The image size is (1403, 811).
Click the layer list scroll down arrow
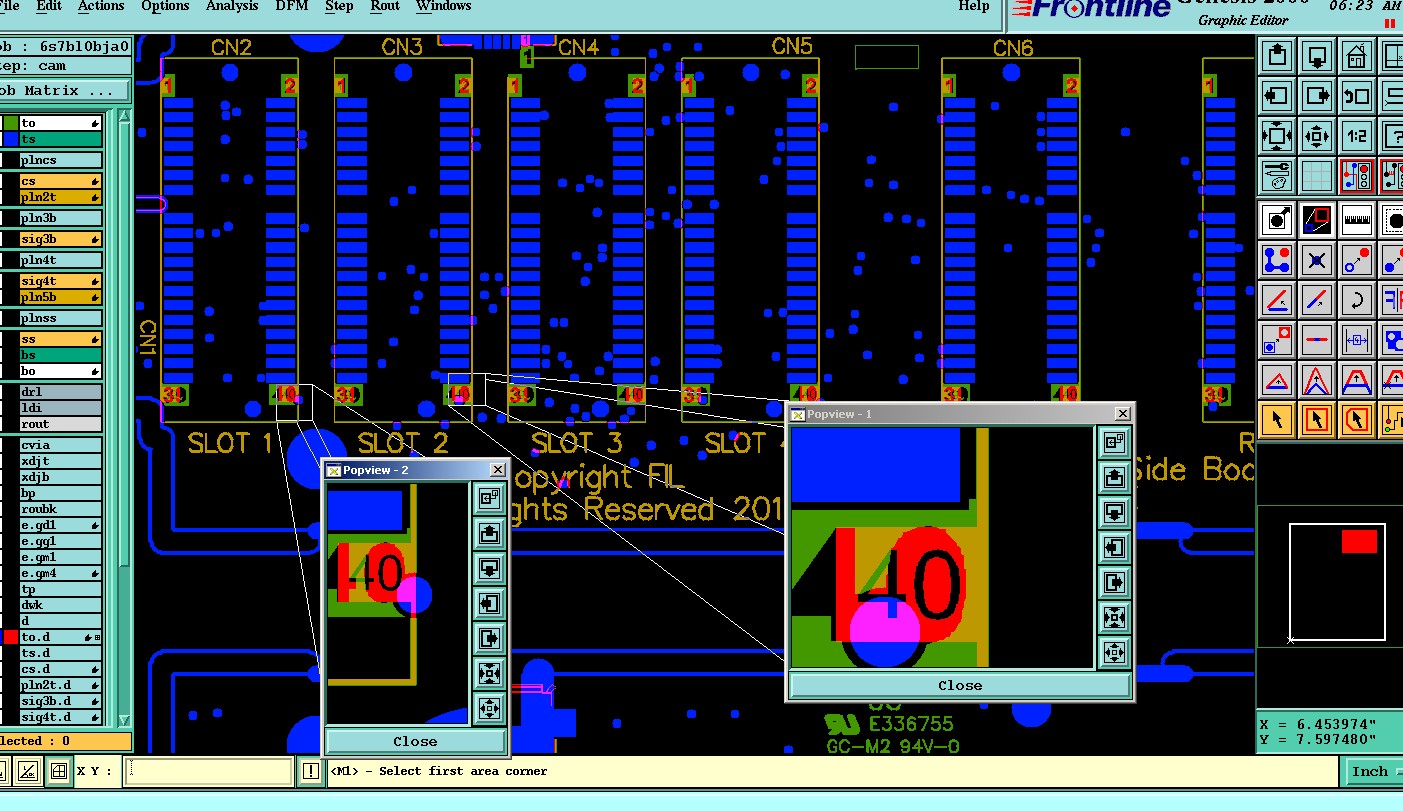coord(125,721)
